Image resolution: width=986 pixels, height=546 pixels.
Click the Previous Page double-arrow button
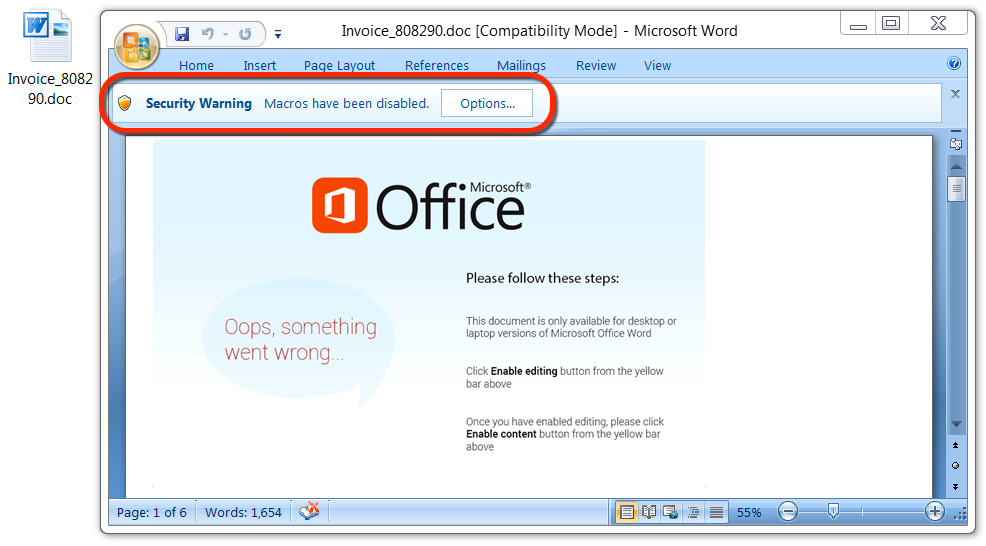coord(955,445)
